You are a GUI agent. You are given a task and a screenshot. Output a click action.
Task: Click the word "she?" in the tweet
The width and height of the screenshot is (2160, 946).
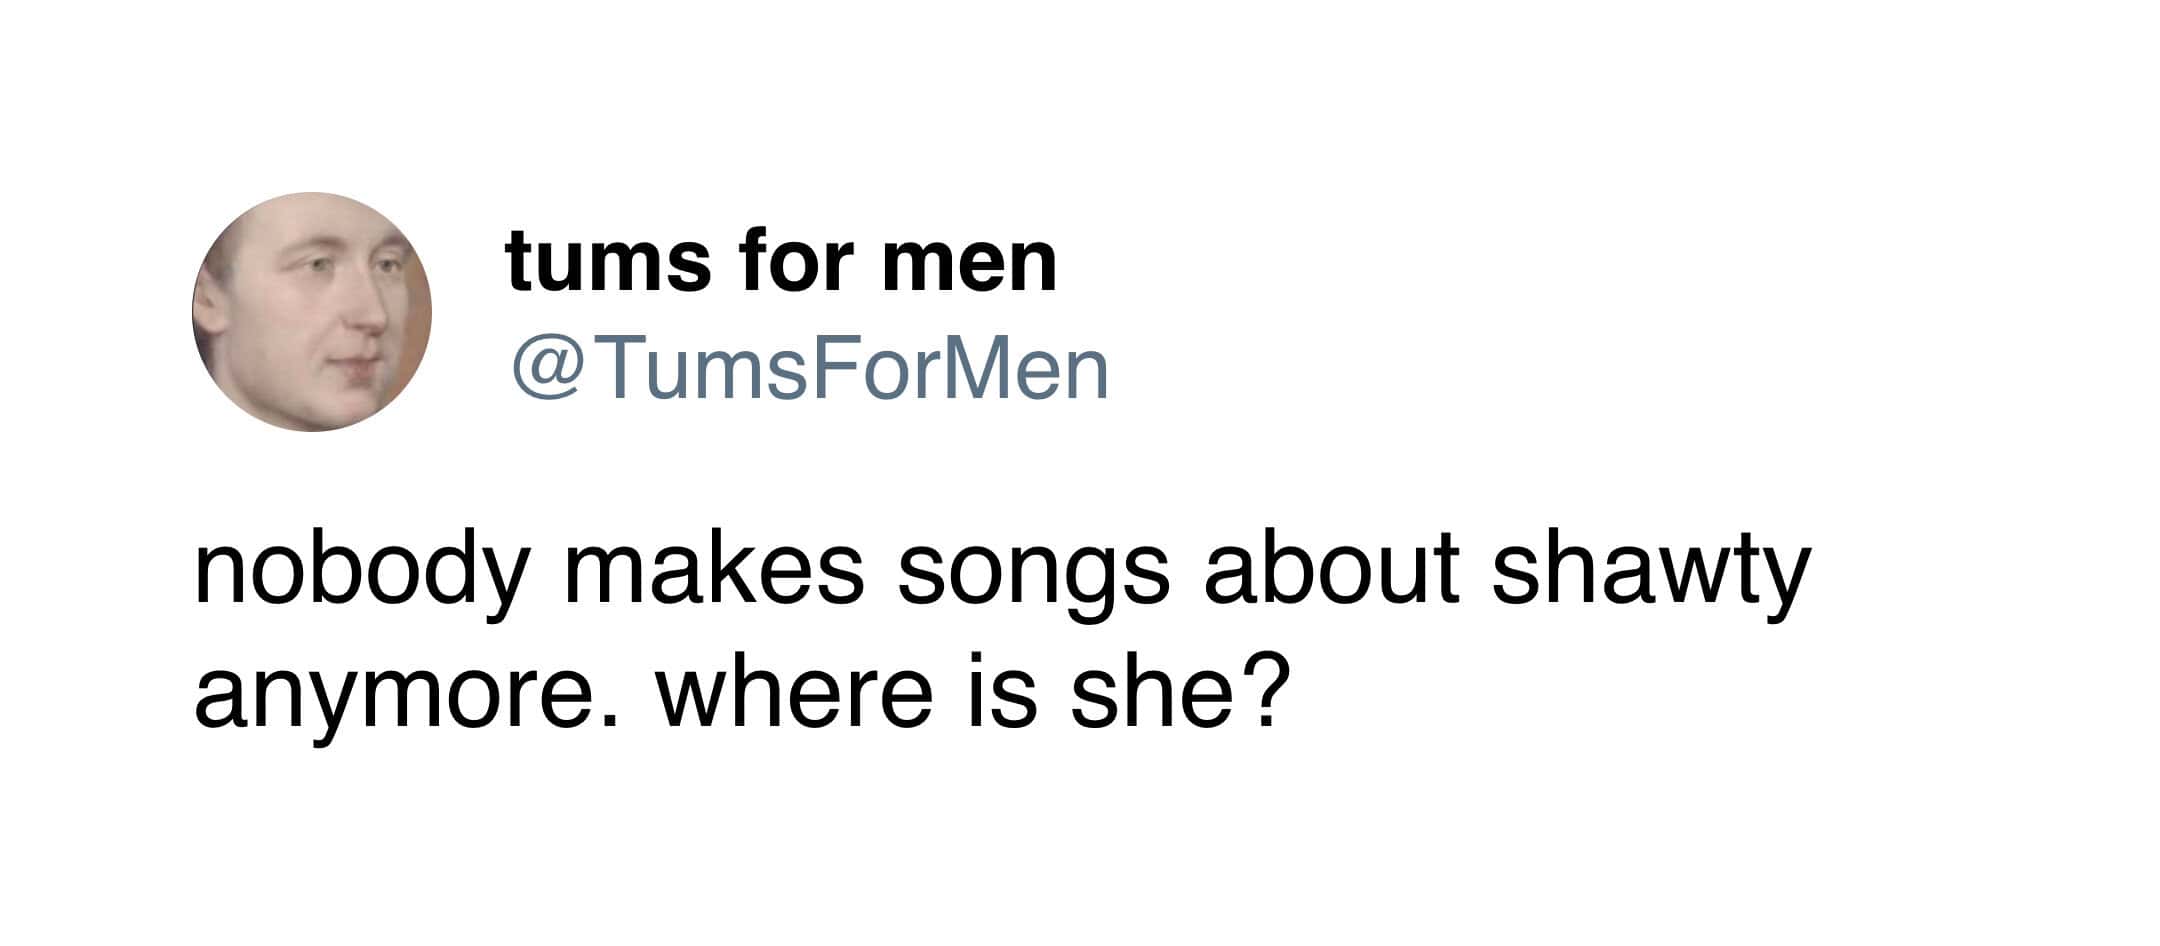pyautogui.click(x=1174, y=694)
